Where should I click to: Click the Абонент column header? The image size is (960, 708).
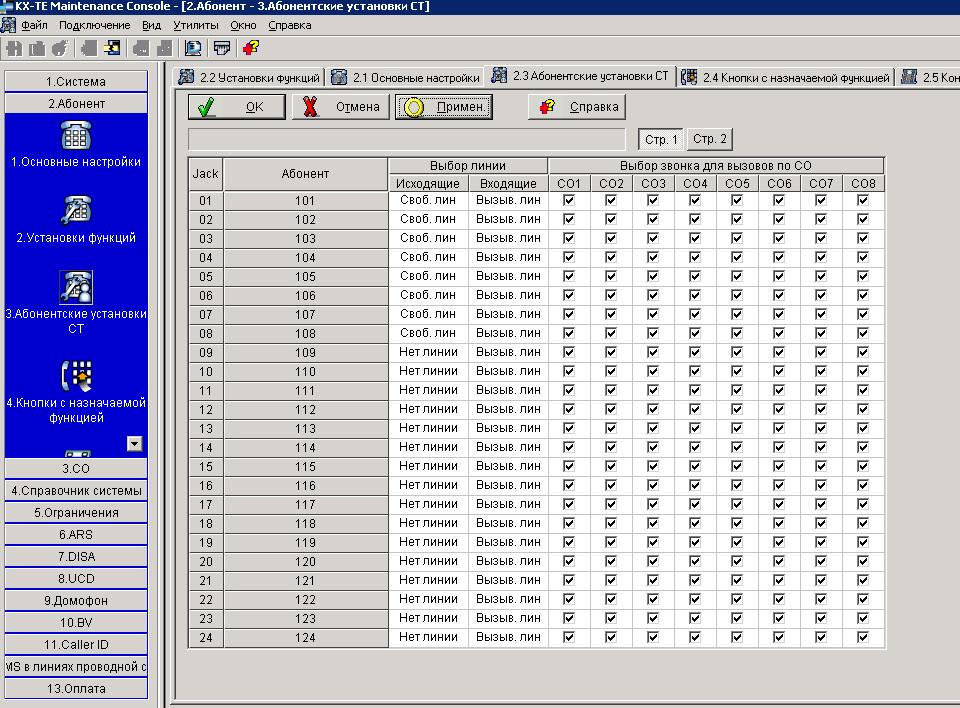(x=306, y=174)
